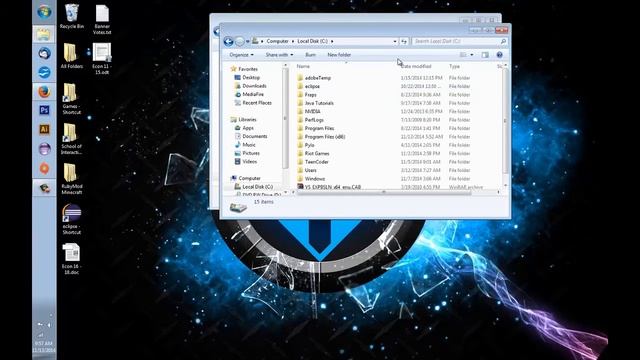This screenshot has width=640, height=360.
Task: Open Downloads in the navigation pane
Action: coord(254,86)
